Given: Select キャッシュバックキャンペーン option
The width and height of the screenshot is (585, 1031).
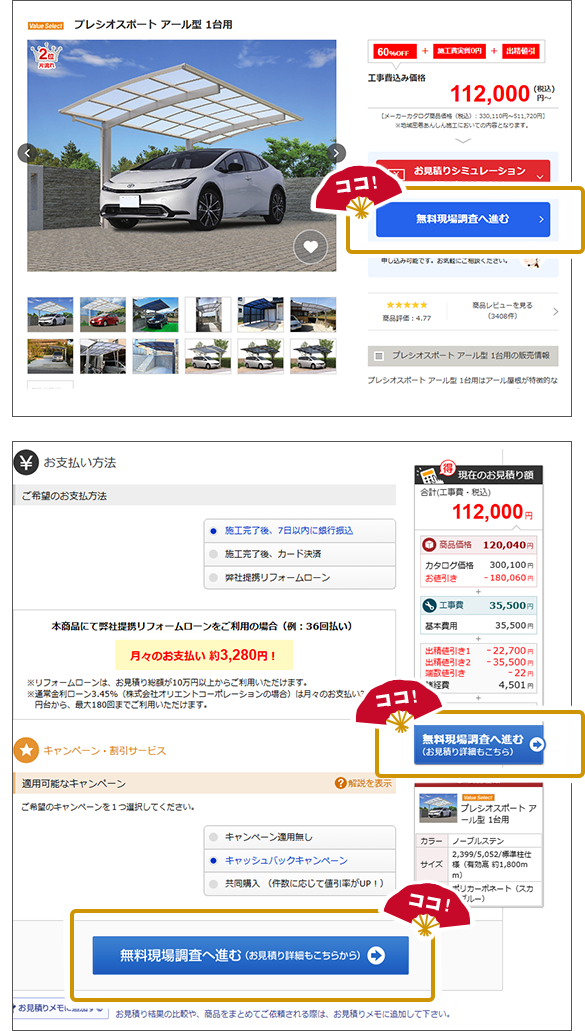Looking at the screenshot, I should [x=300, y=860].
